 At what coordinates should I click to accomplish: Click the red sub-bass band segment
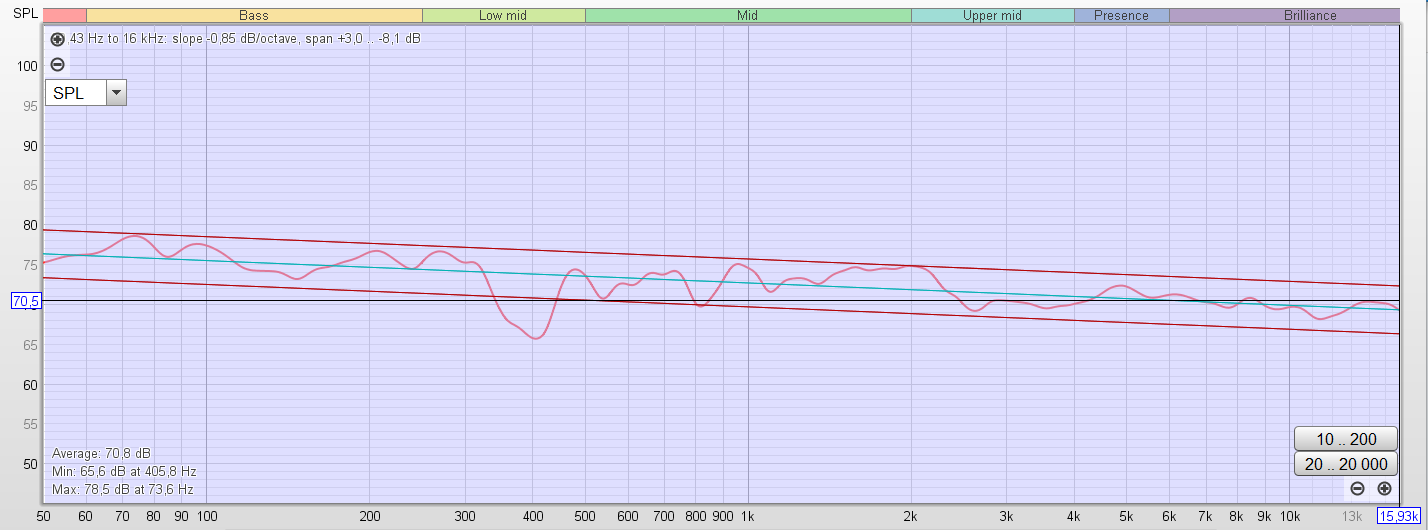coord(65,15)
